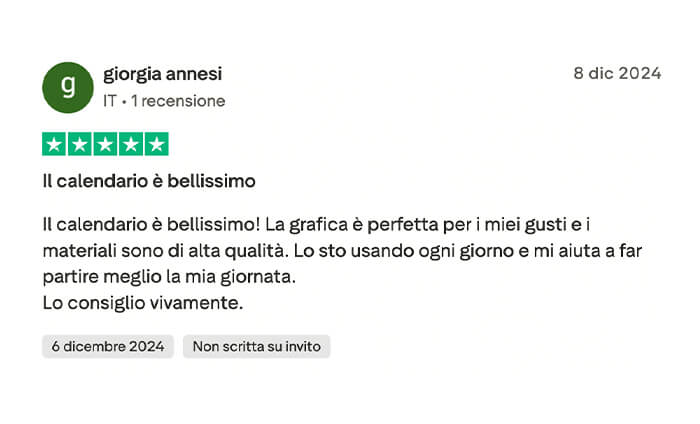Screen dimensions: 700x424
Task: Click the "Lo consiglio vivamente." line
Action: (x=143, y=301)
